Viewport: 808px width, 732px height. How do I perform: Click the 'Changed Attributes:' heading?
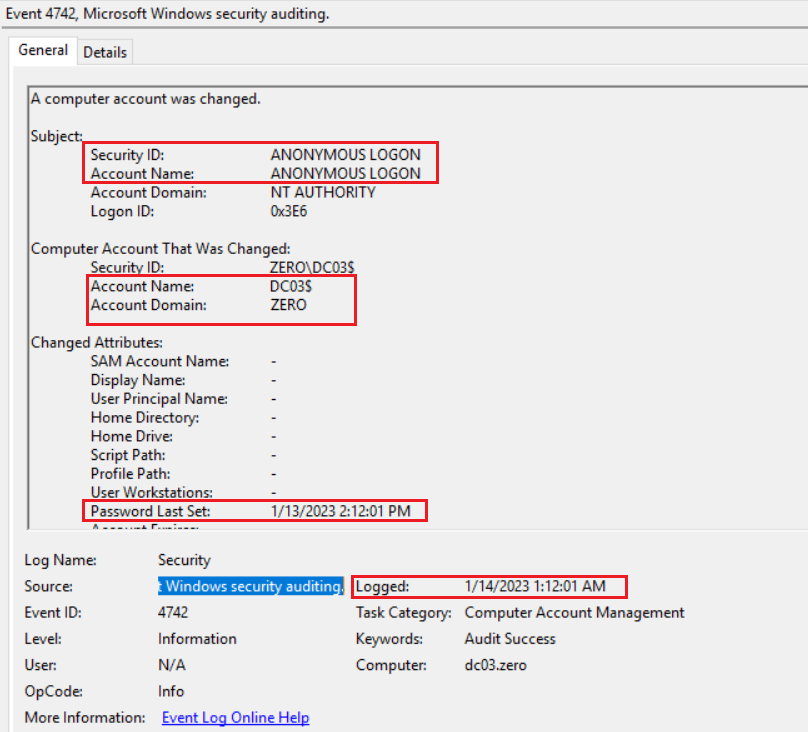[x=97, y=343]
